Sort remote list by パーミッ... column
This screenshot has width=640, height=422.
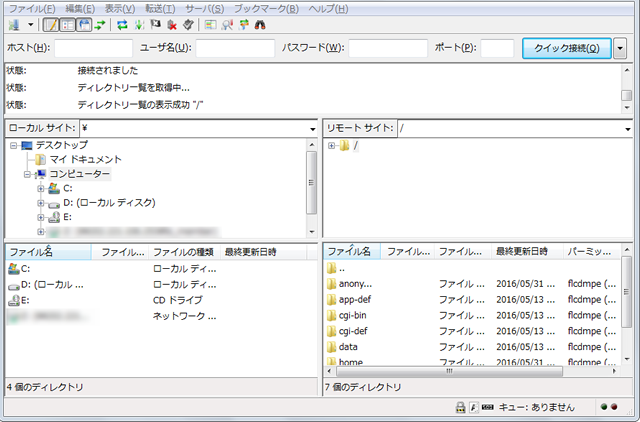click(591, 251)
